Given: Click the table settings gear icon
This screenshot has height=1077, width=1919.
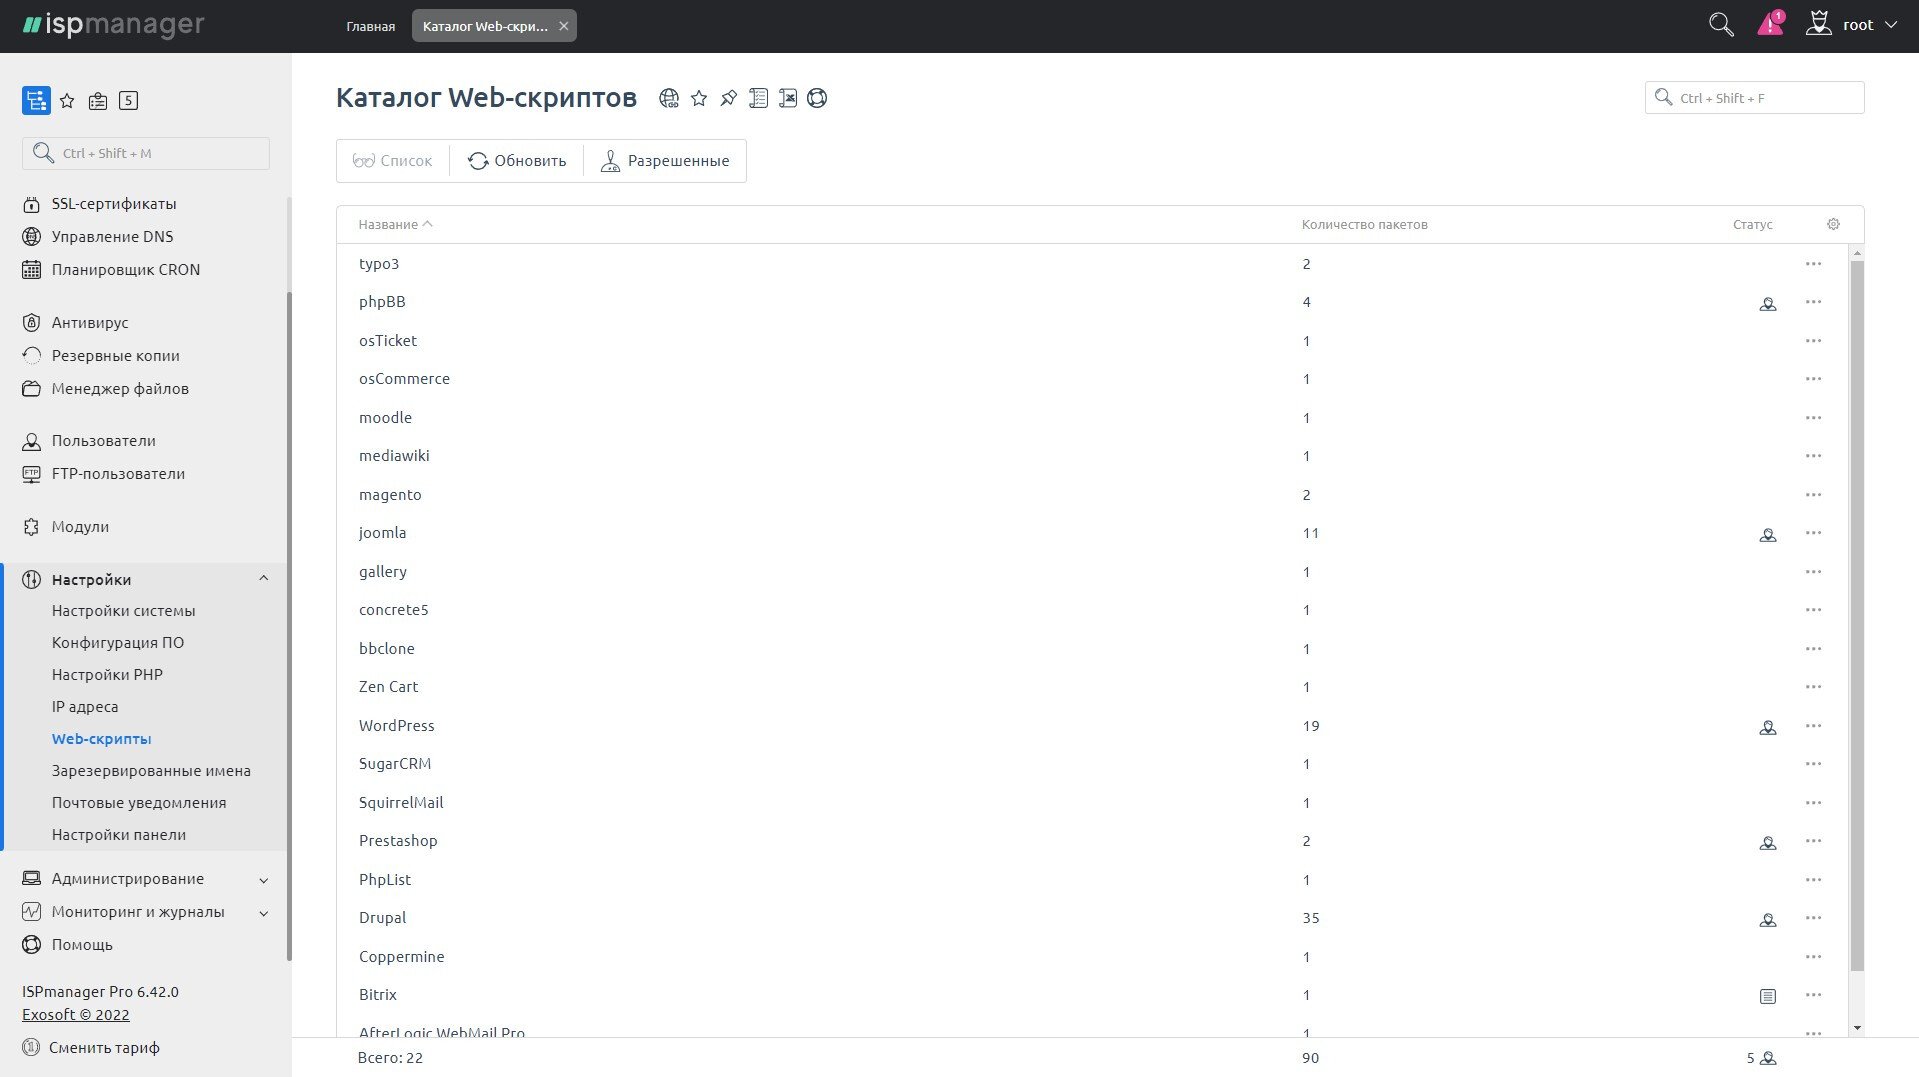Looking at the screenshot, I should click(1833, 224).
